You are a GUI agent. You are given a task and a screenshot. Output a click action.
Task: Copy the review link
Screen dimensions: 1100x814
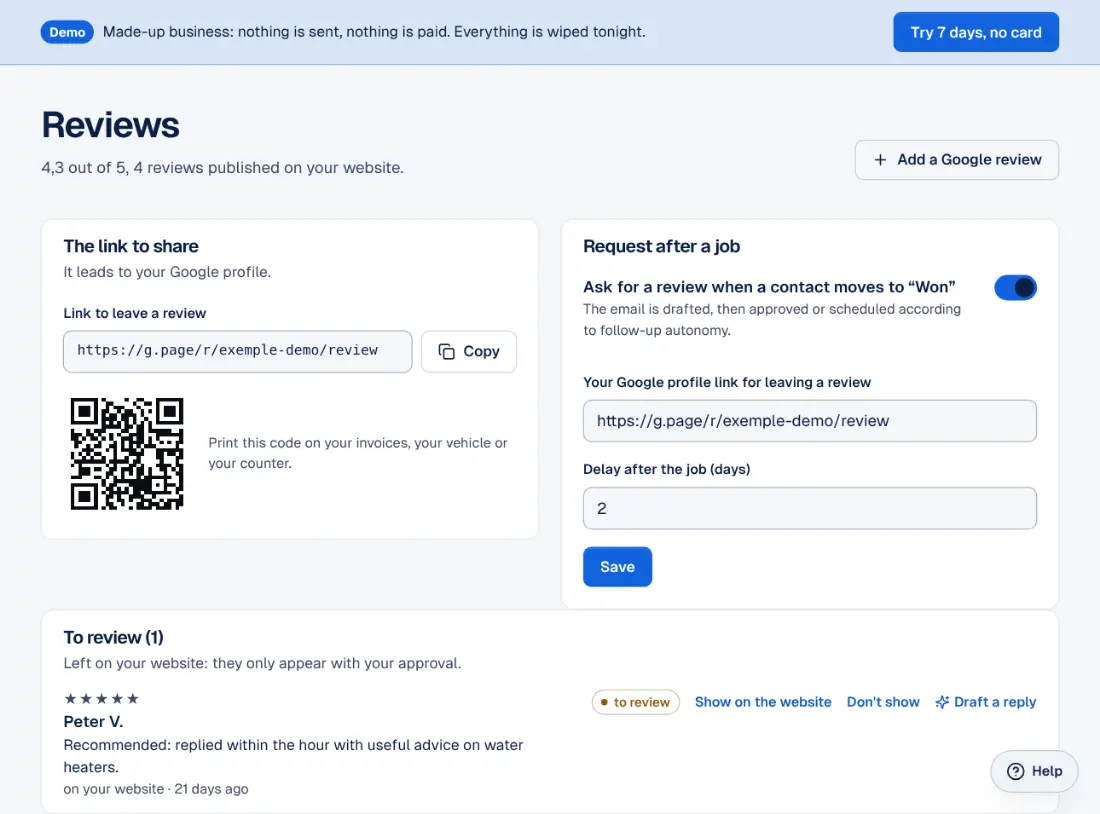[x=469, y=352]
